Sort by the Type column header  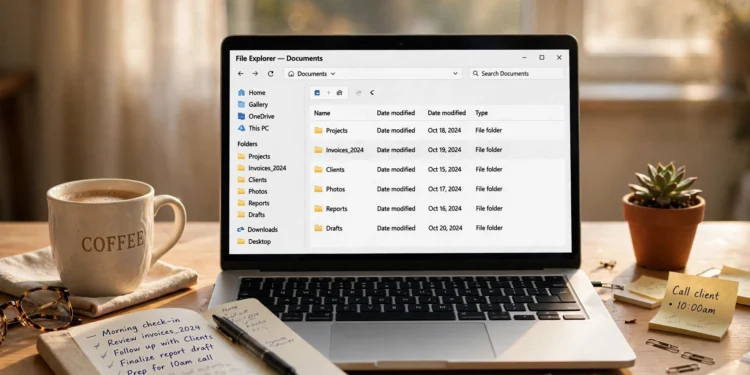(481, 113)
